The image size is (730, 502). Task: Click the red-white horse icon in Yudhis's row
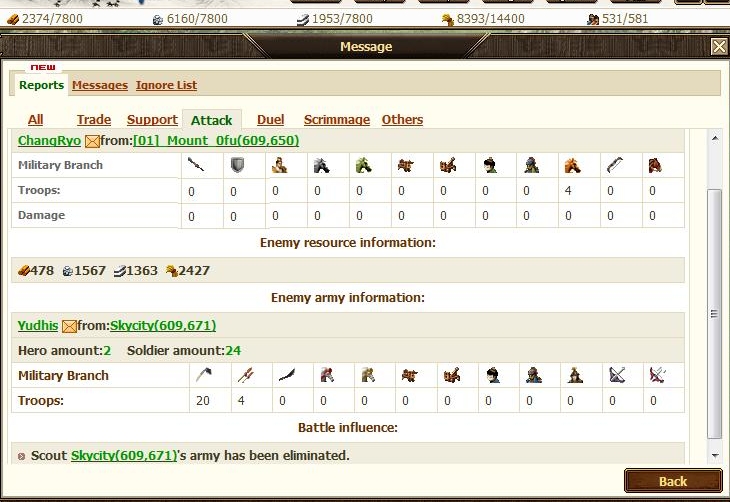(x=327, y=375)
